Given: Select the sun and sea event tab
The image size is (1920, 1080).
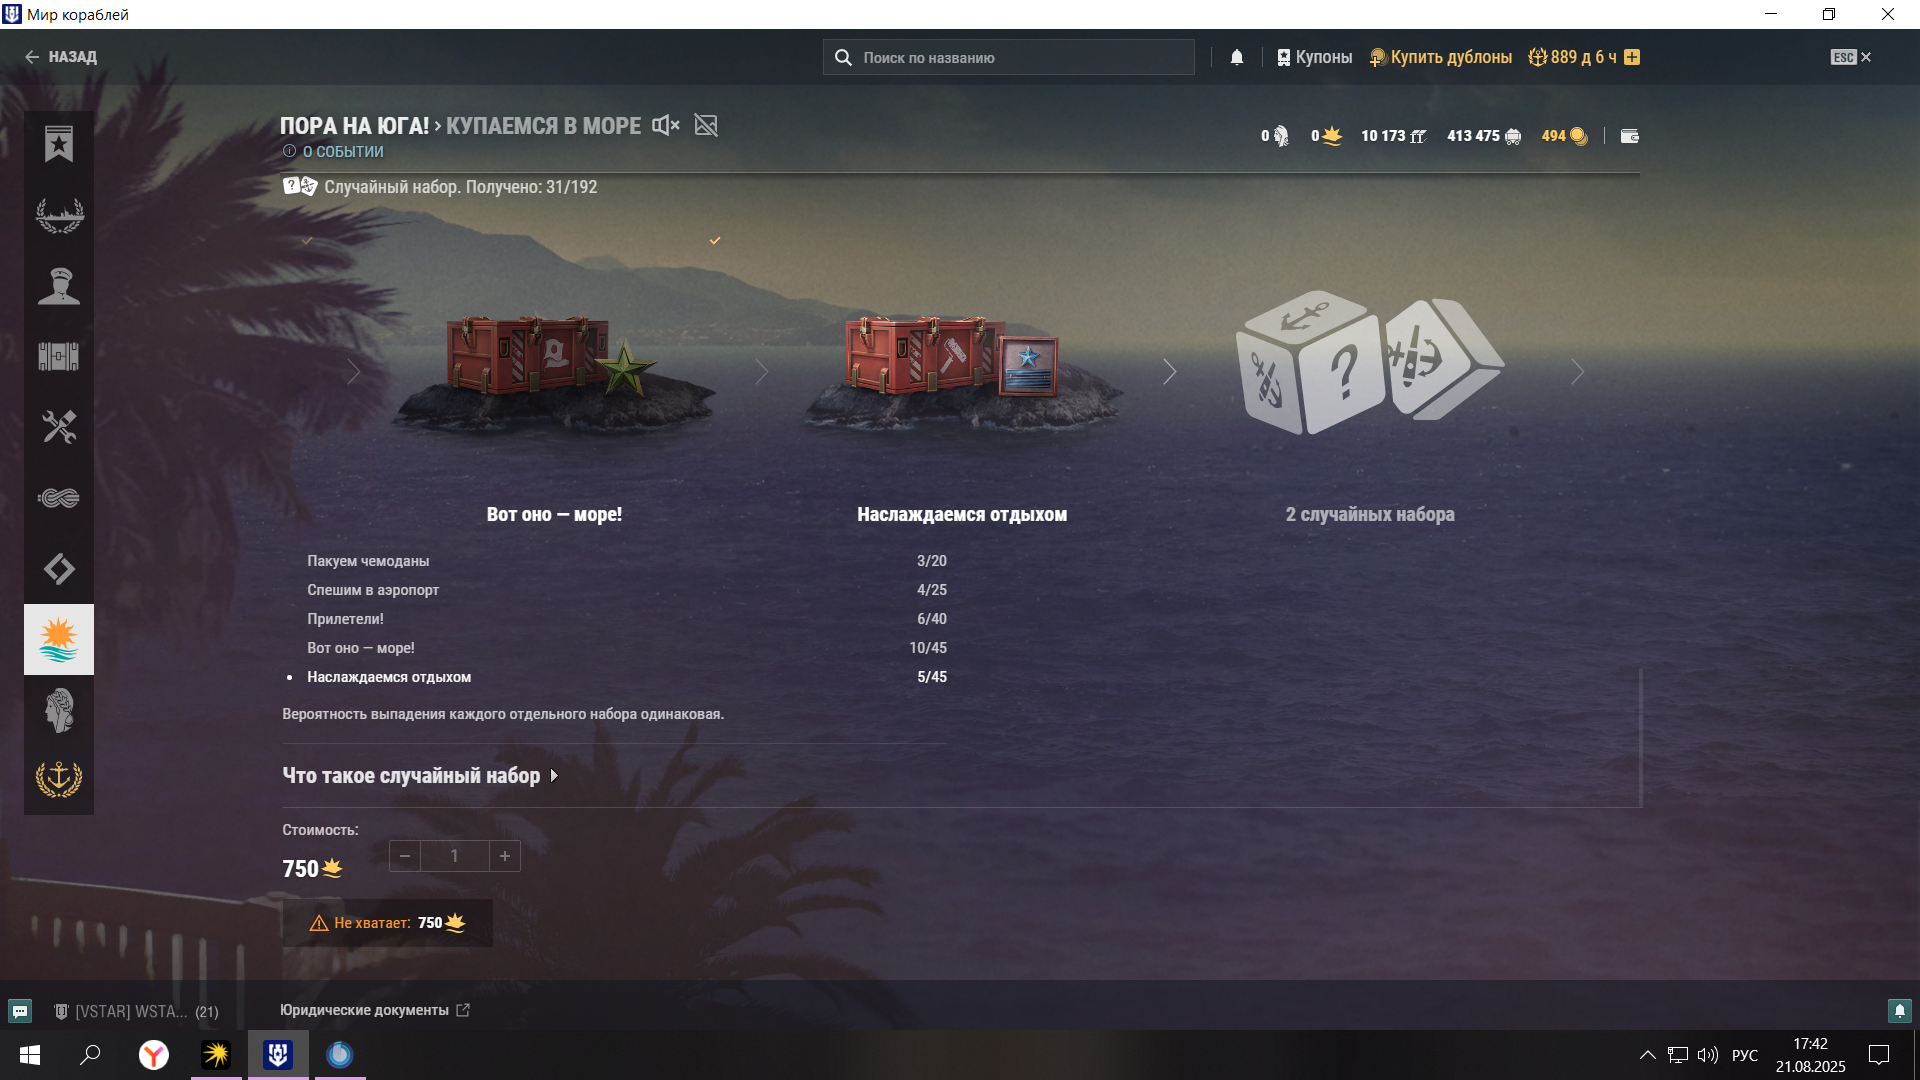Looking at the screenshot, I should pos(59,640).
